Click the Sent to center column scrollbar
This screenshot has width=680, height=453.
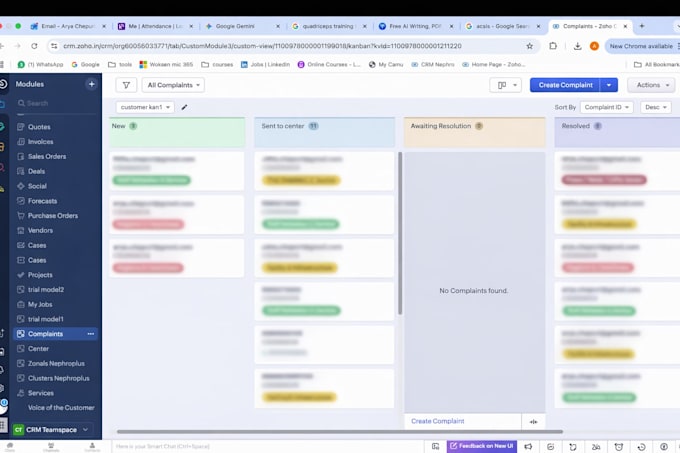[x=400, y=233]
